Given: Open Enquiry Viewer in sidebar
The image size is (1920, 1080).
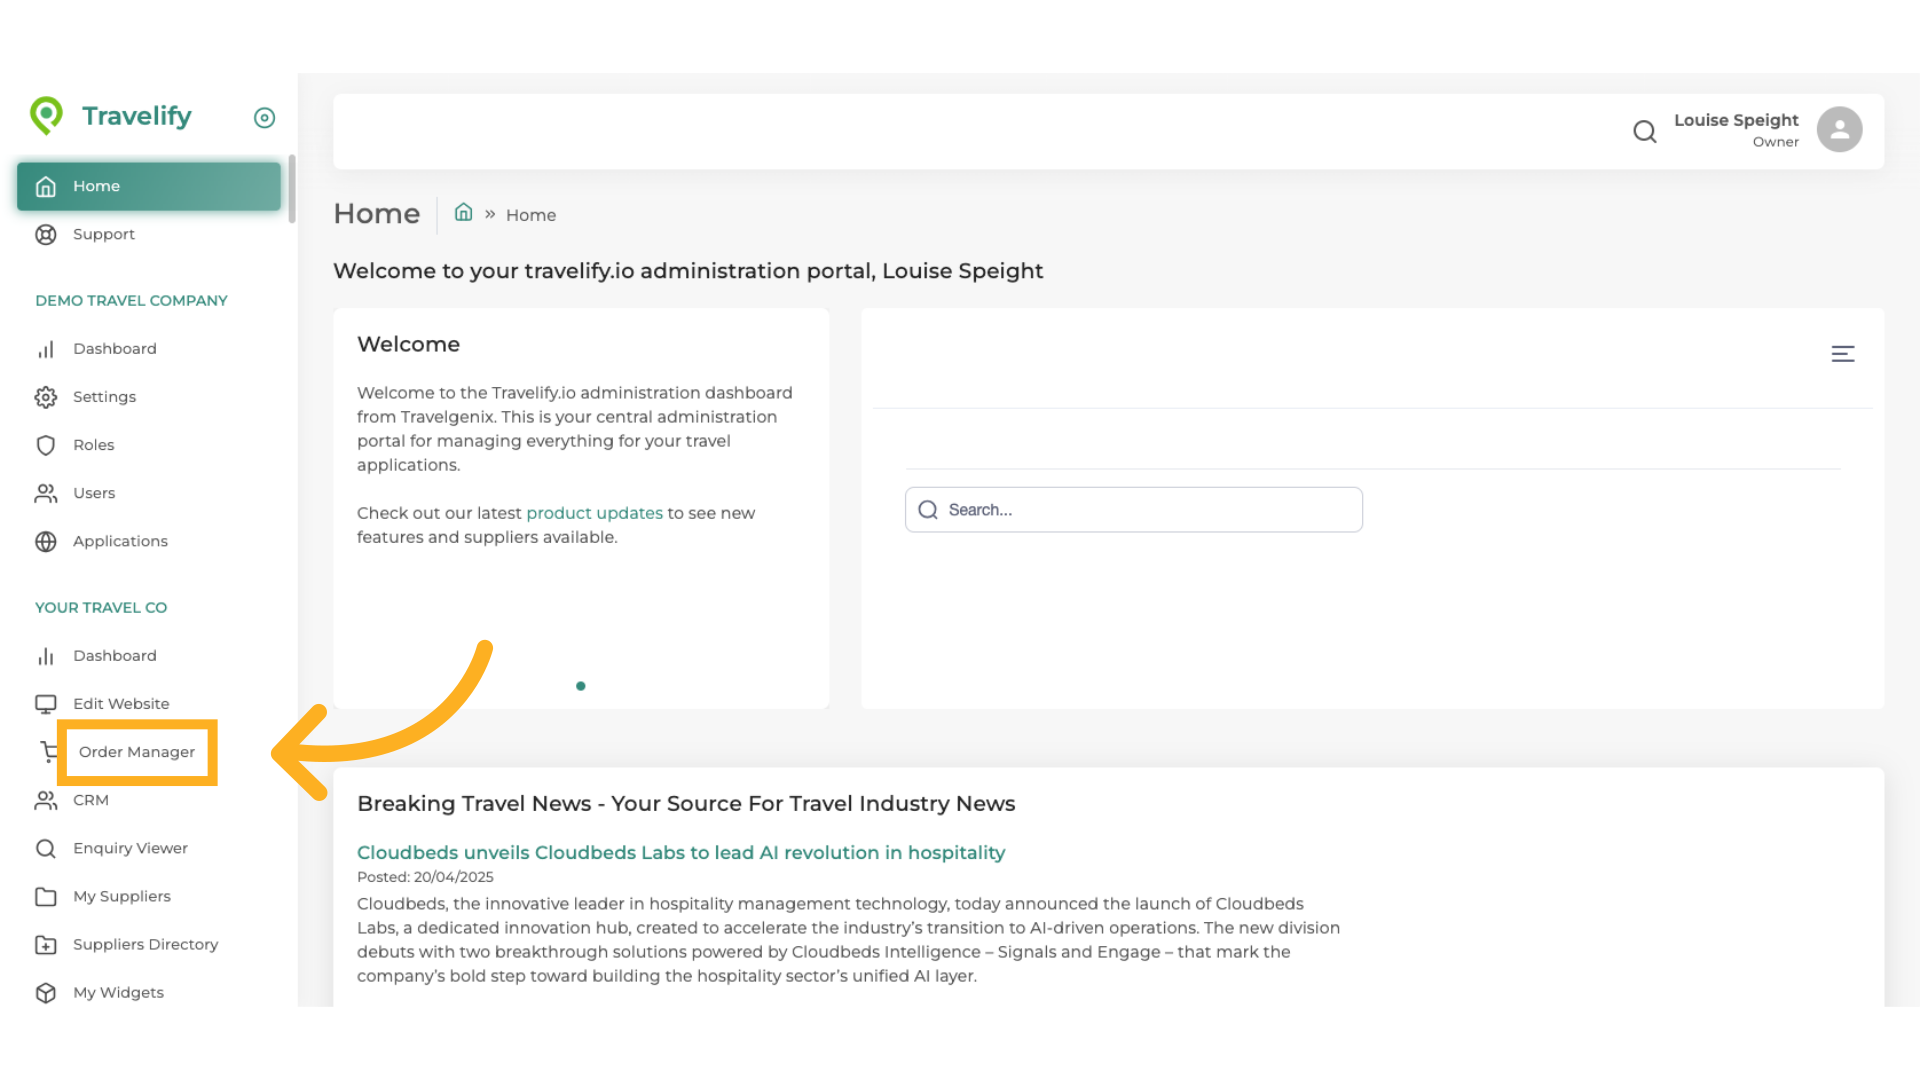Looking at the screenshot, I should click(x=130, y=848).
